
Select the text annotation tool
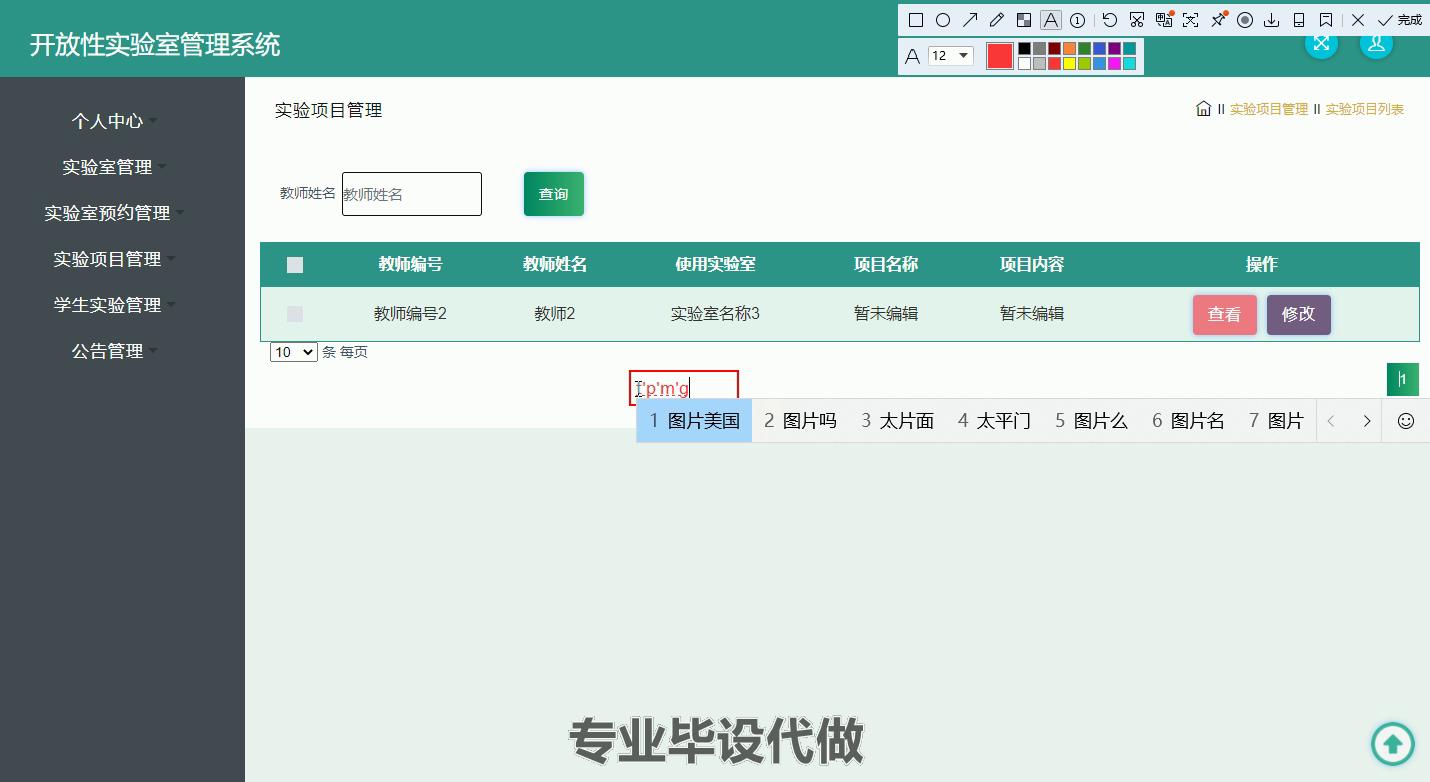pos(1051,19)
